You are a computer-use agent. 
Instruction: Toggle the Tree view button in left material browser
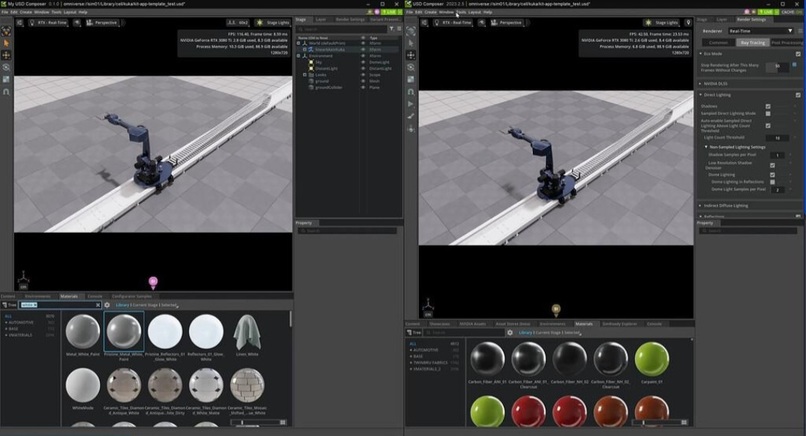pyautogui.click(x=9, y=305)
